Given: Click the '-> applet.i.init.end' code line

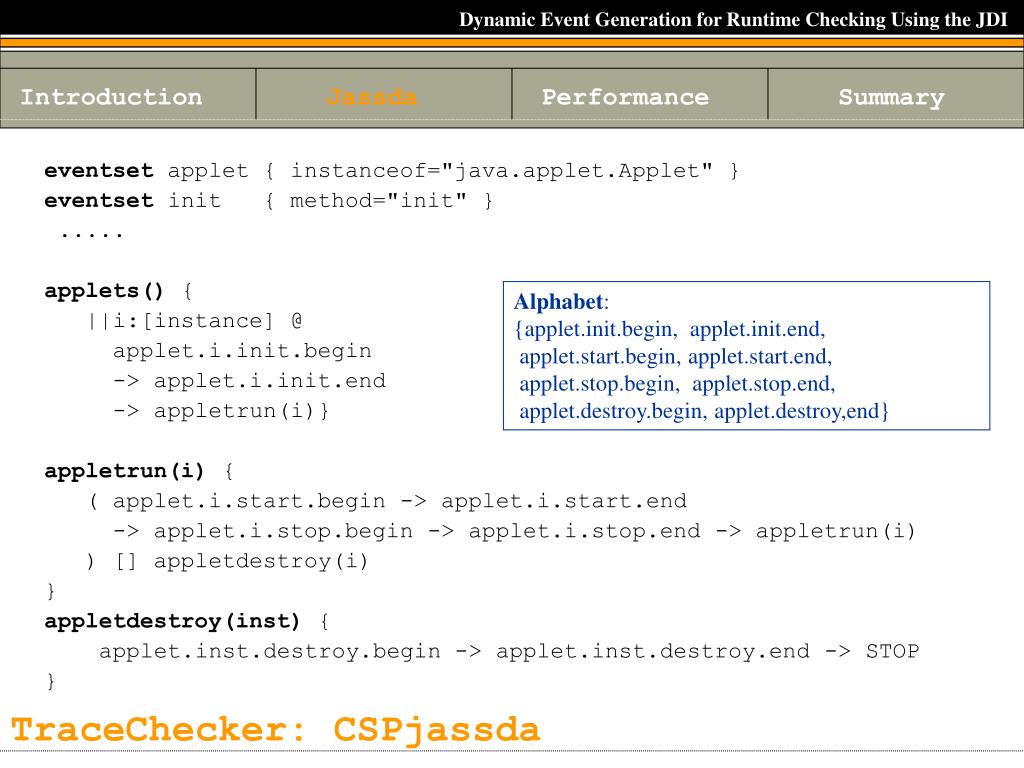Looking at the screenshot, I should click(x=249, y=381).
